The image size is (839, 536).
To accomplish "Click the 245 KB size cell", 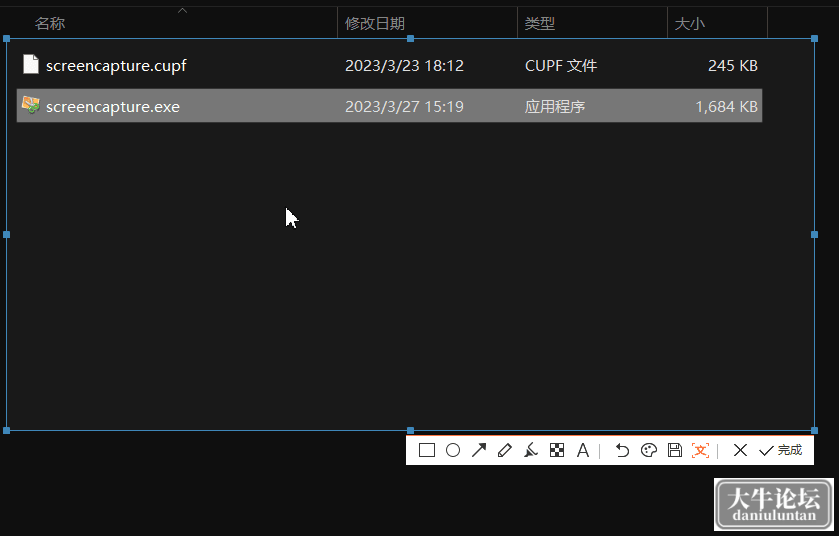I will click(x=733, y=66).
